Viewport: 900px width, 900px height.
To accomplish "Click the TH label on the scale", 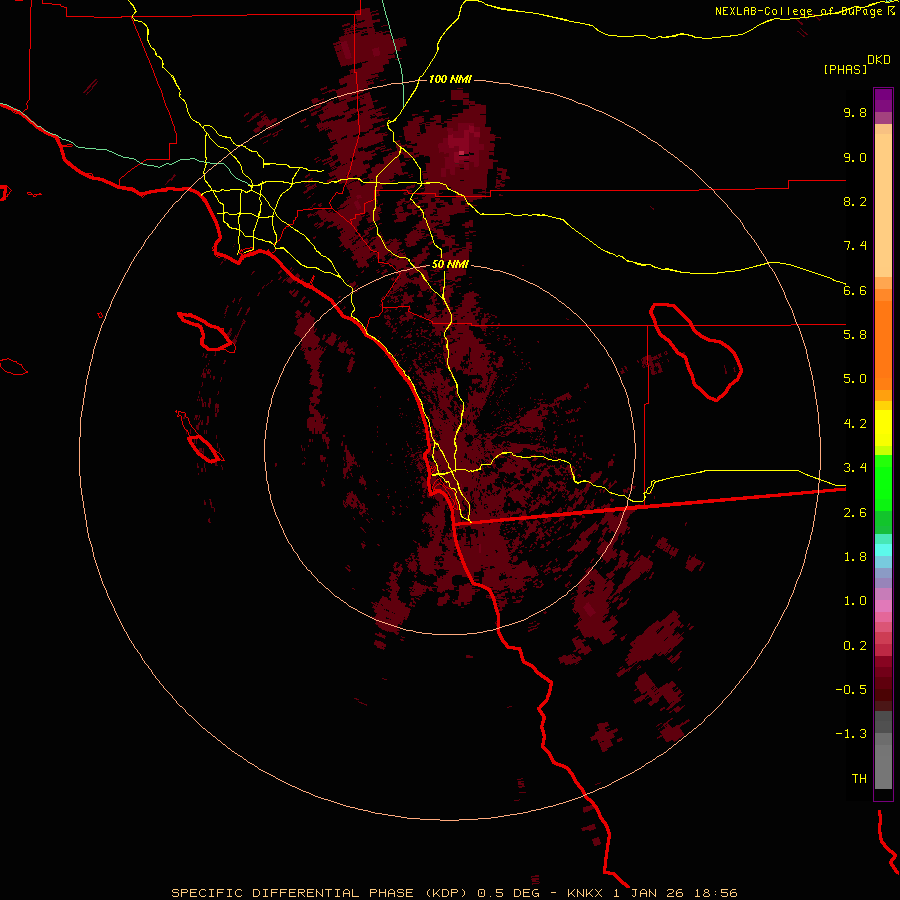I will click(x=859, y=779).
